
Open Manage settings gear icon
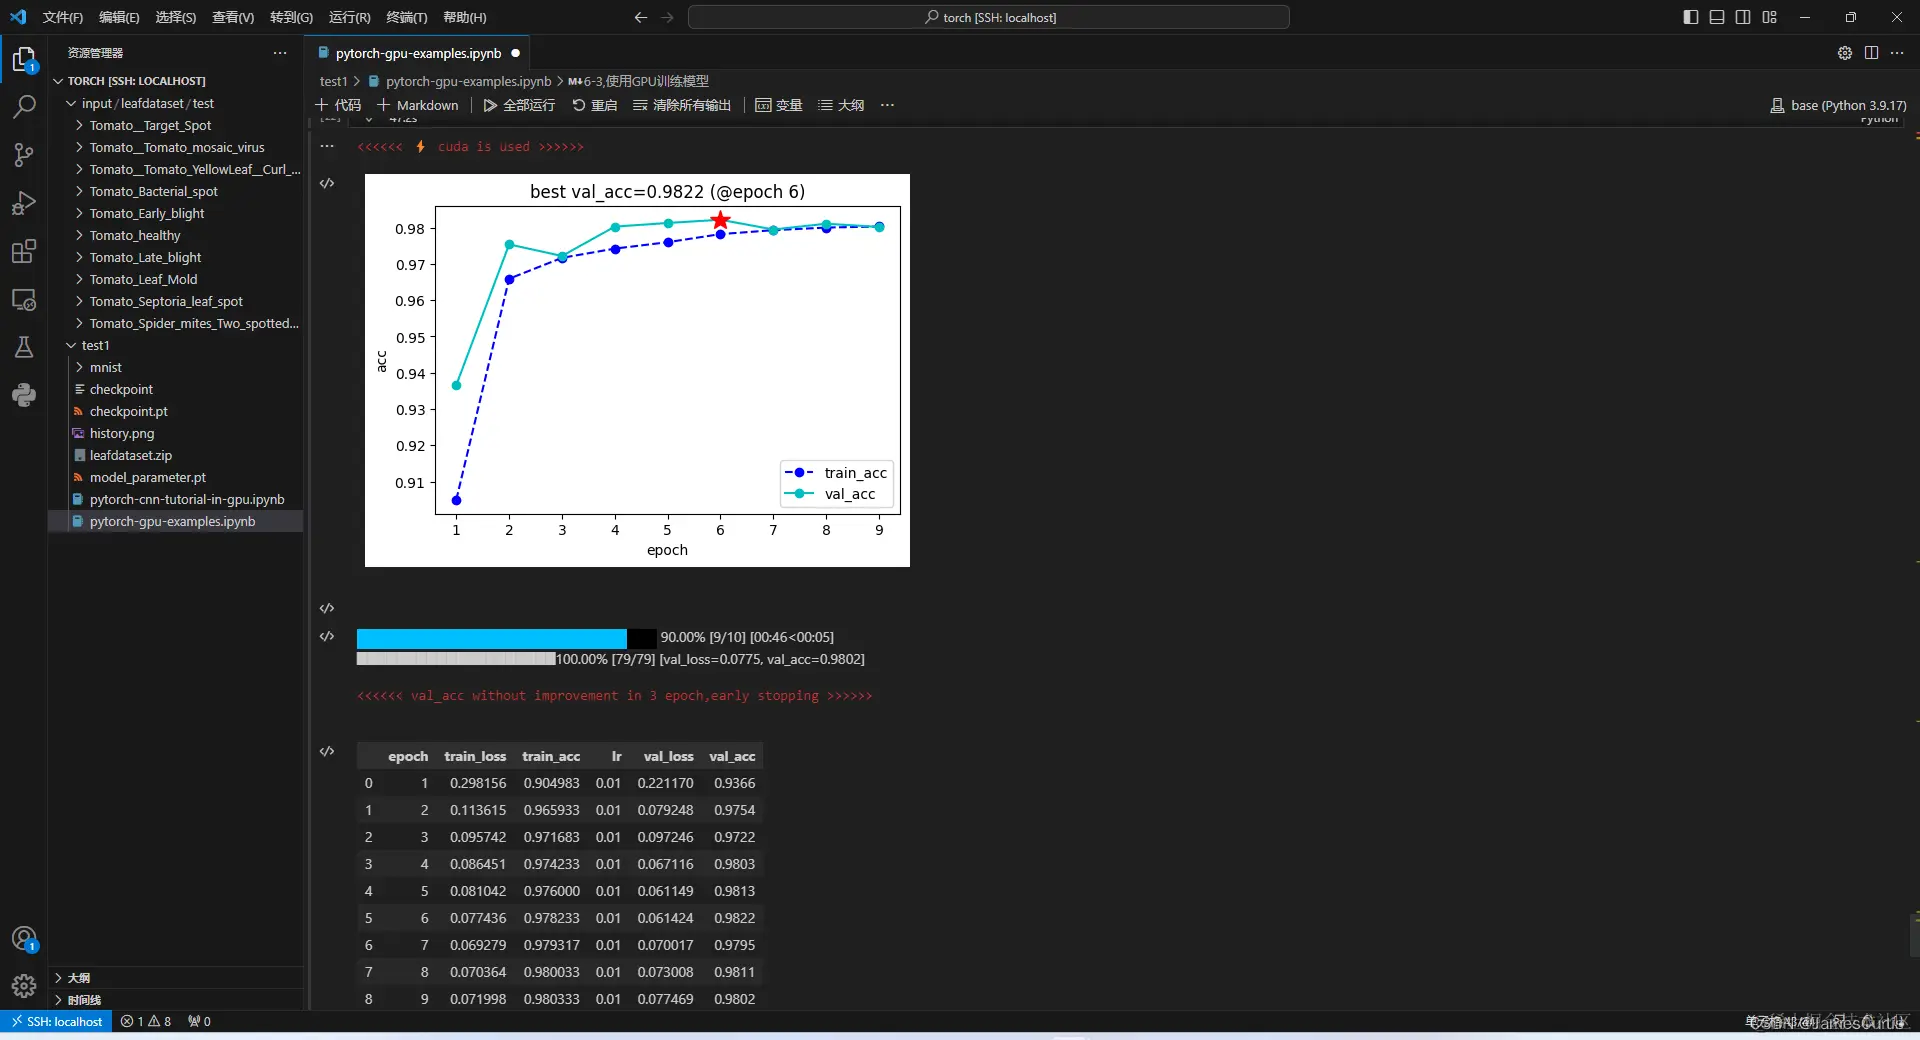point(24,987)
